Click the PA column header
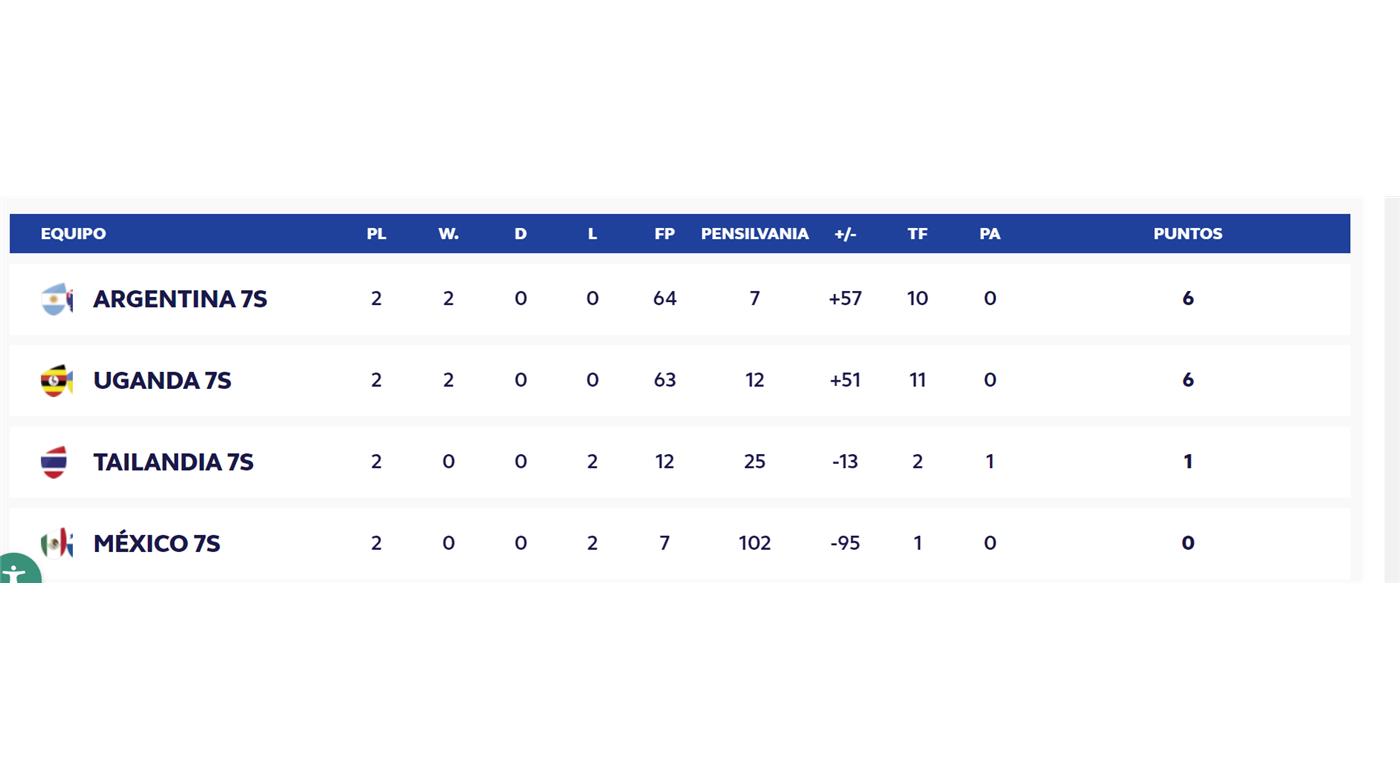 (989, 234)
